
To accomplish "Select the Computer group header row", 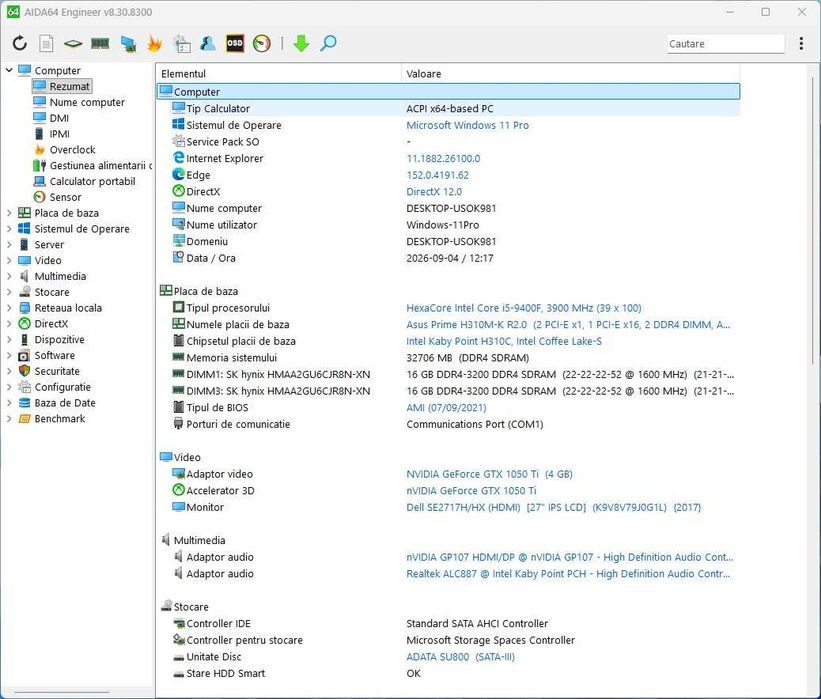I will pos(448,92).
